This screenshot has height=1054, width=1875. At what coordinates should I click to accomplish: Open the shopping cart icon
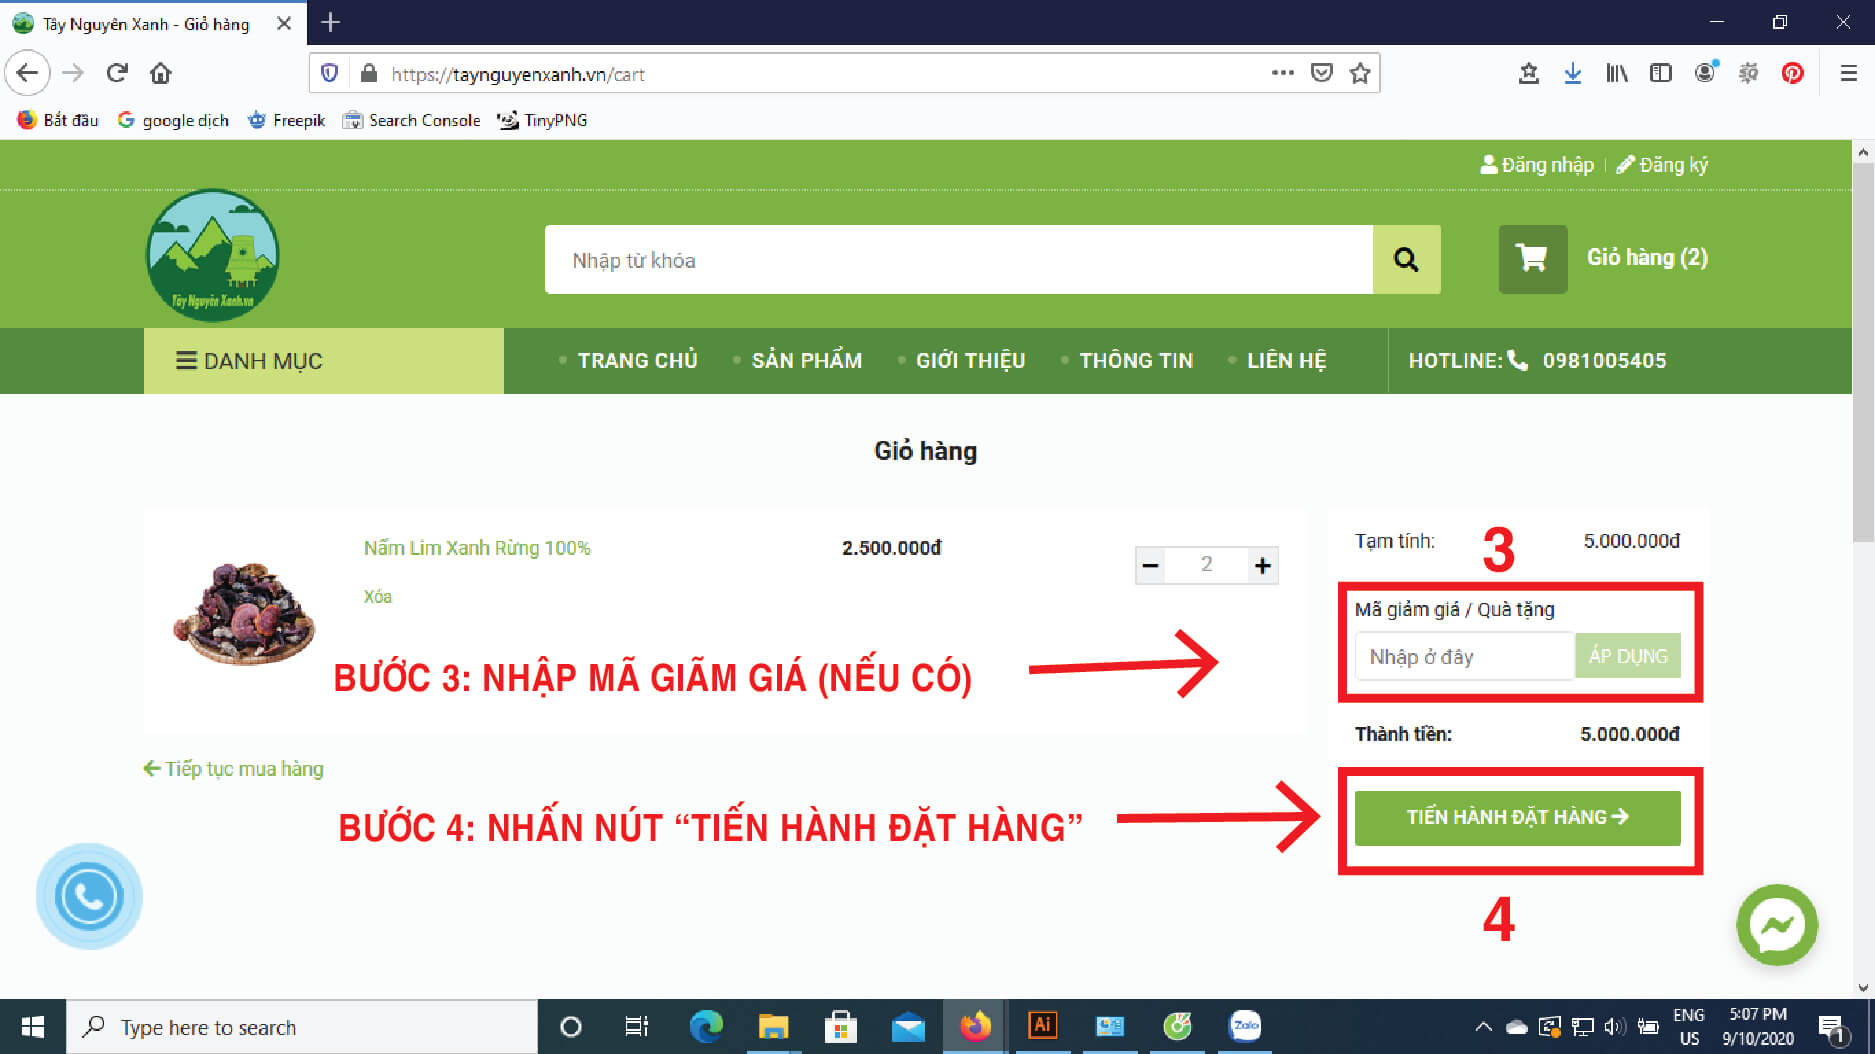click(x=1532, y=259)
